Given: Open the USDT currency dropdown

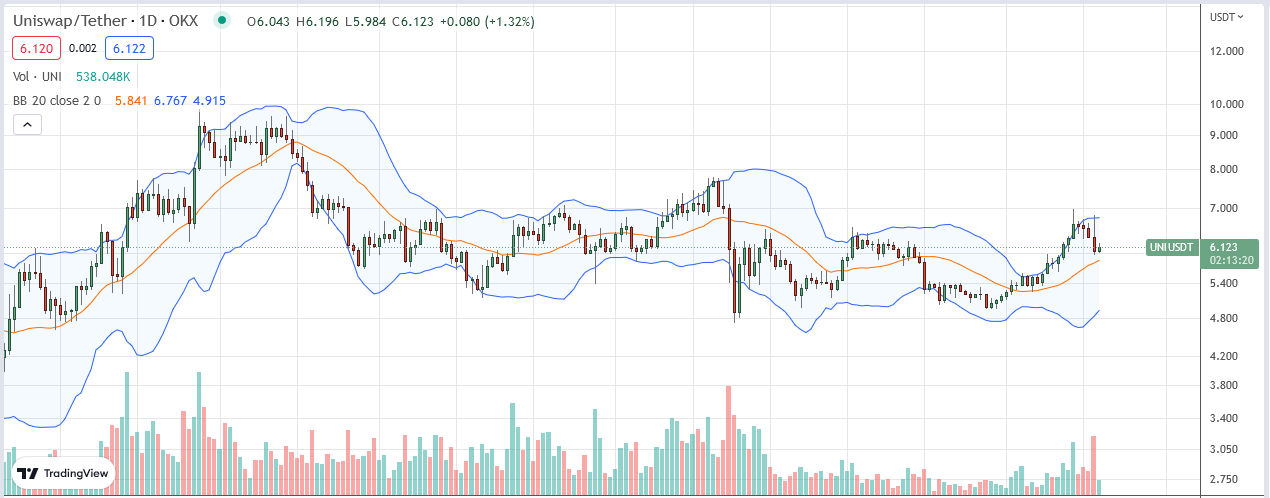Looking at the screenshot, I should click(1226, 16).
